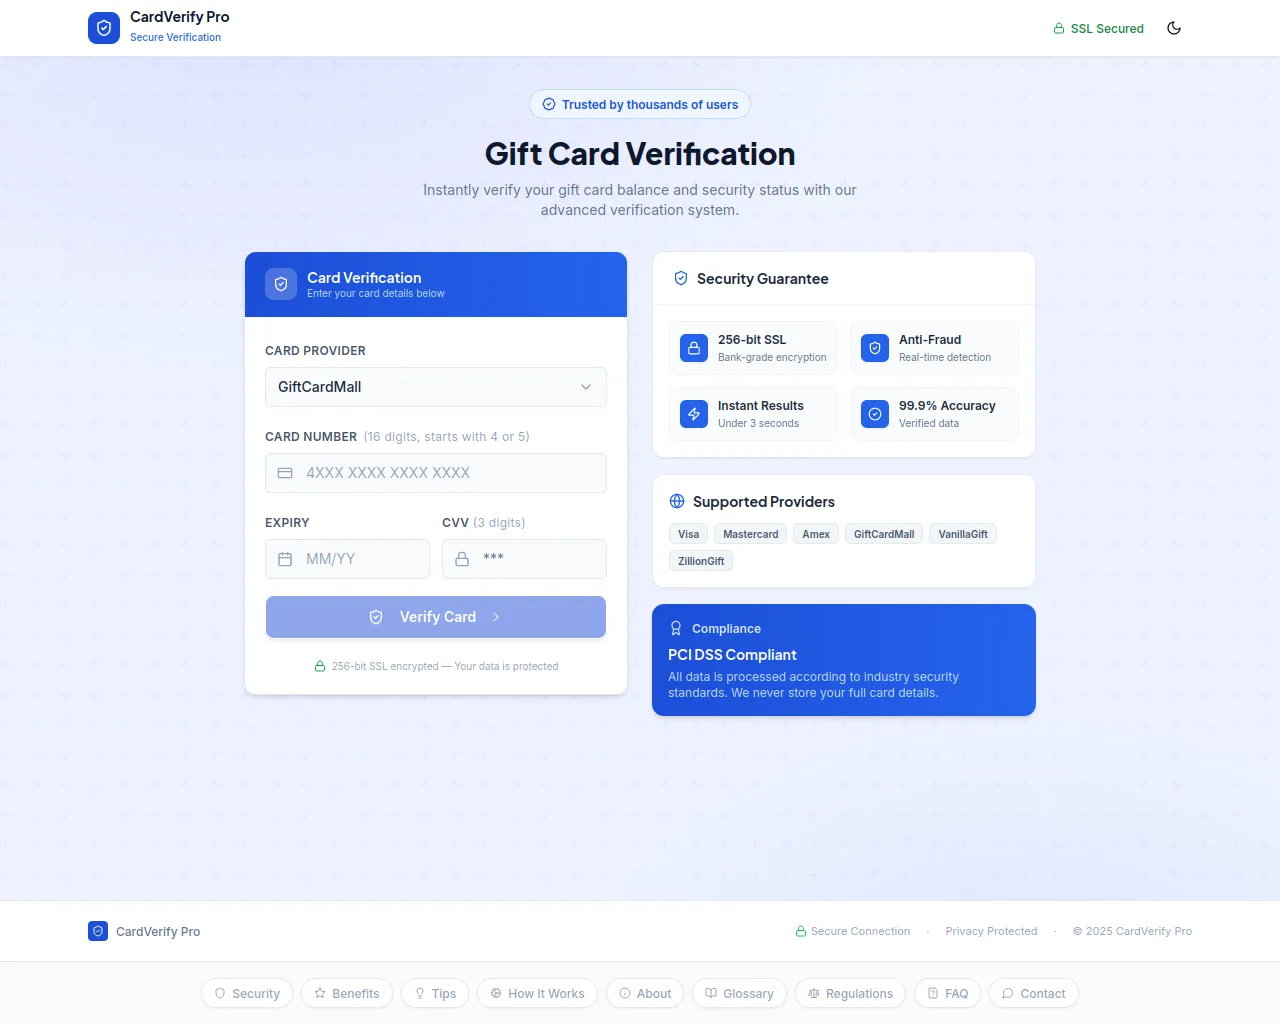Viewport: 1280px width, 1024px height.
Task: Select the Amex provider tag
Action: (816, 534)
